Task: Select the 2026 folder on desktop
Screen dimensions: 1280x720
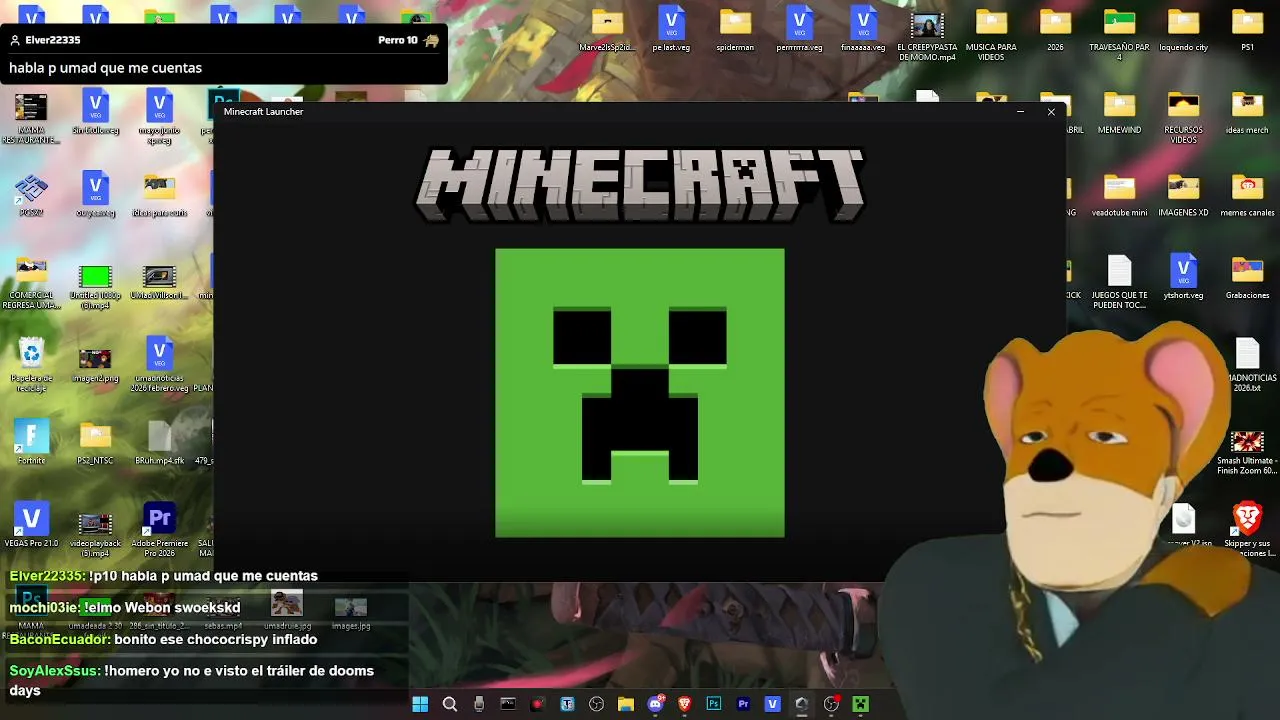Action: pos(1055,30)
